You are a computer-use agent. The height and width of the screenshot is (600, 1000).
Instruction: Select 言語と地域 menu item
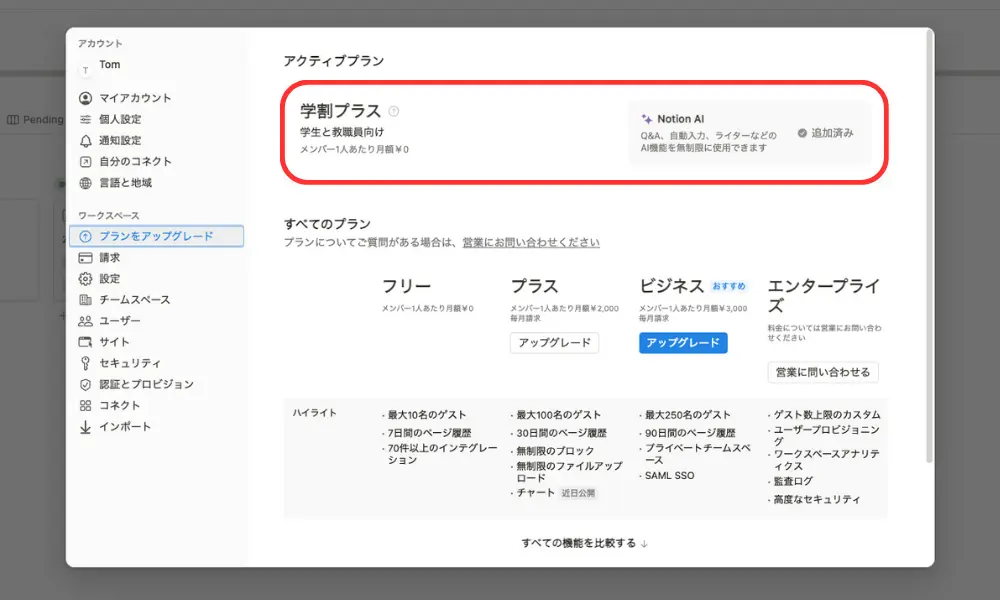click(156, 183)
